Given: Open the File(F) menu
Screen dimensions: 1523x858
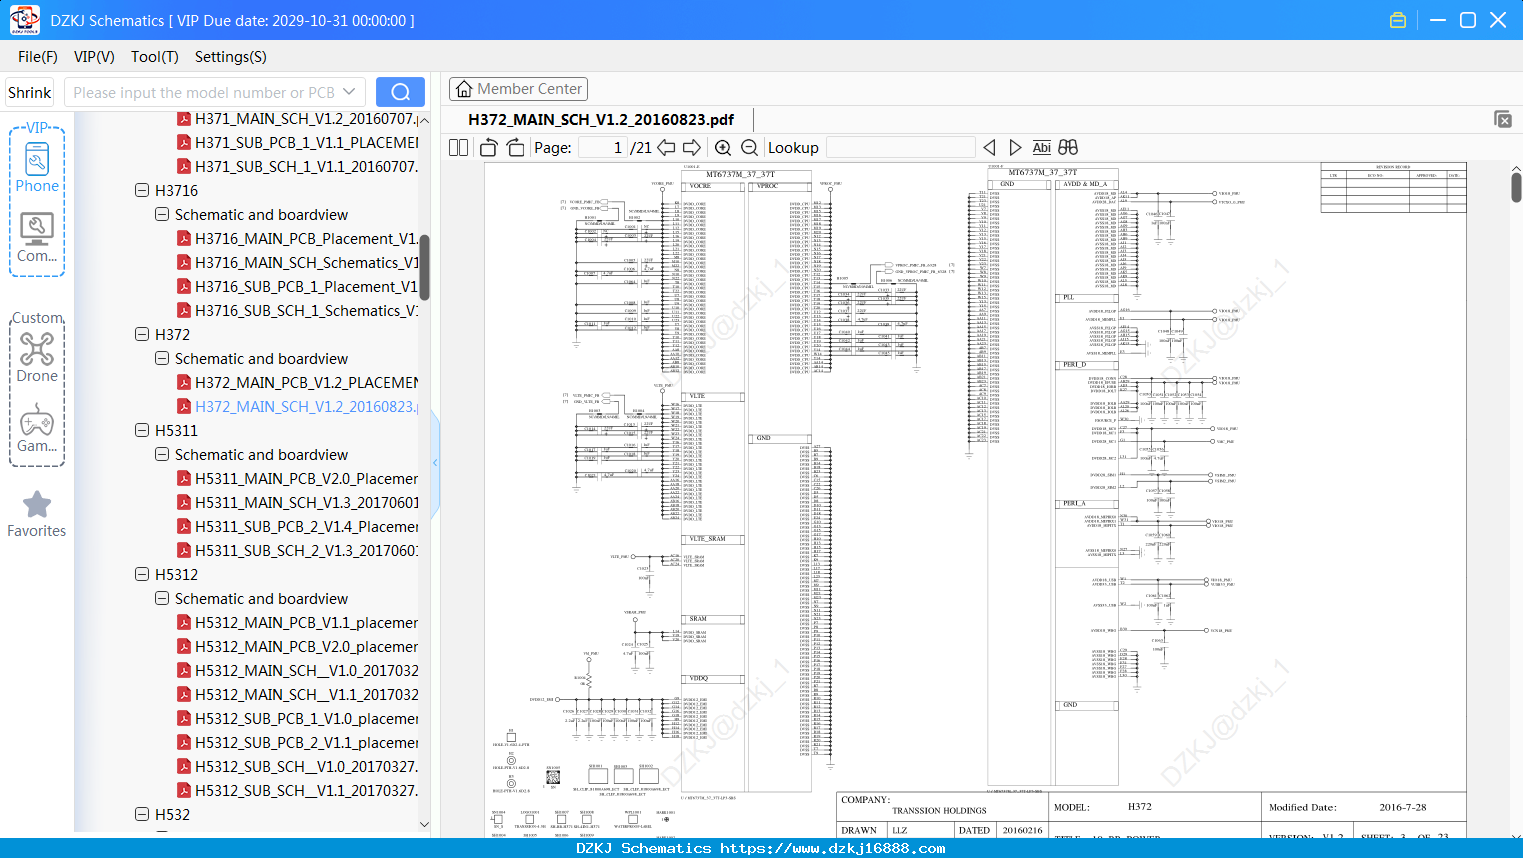Looking at the screenshot, I should (x=38, y=56).
